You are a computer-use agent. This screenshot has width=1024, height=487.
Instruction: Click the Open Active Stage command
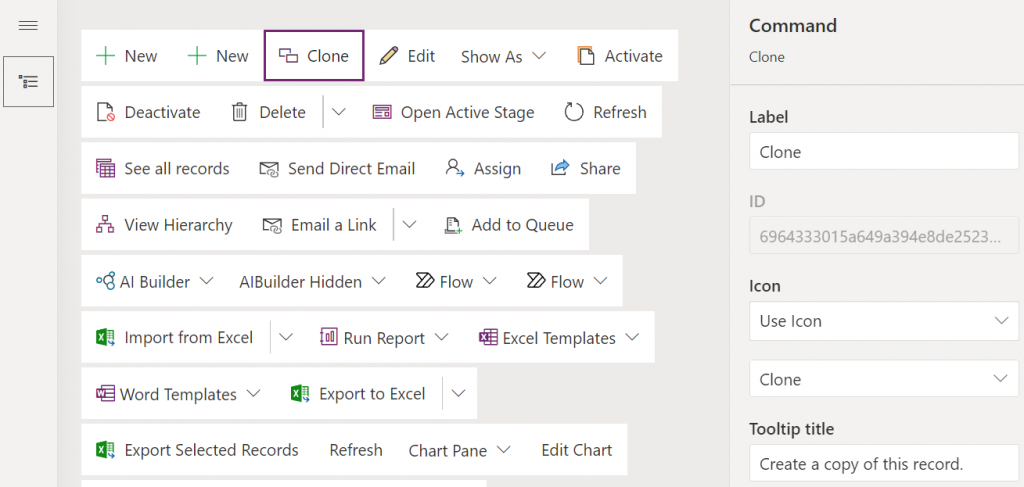tap(453, 112)
